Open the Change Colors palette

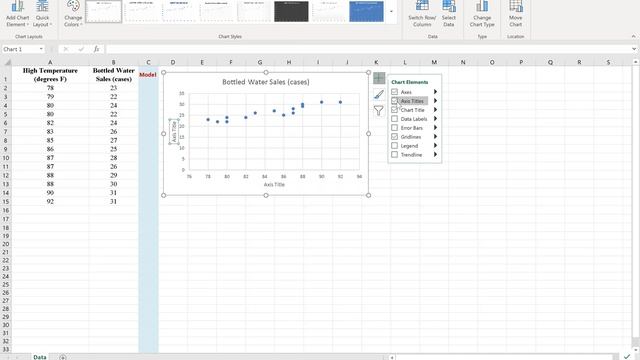(x=73, y=14)
